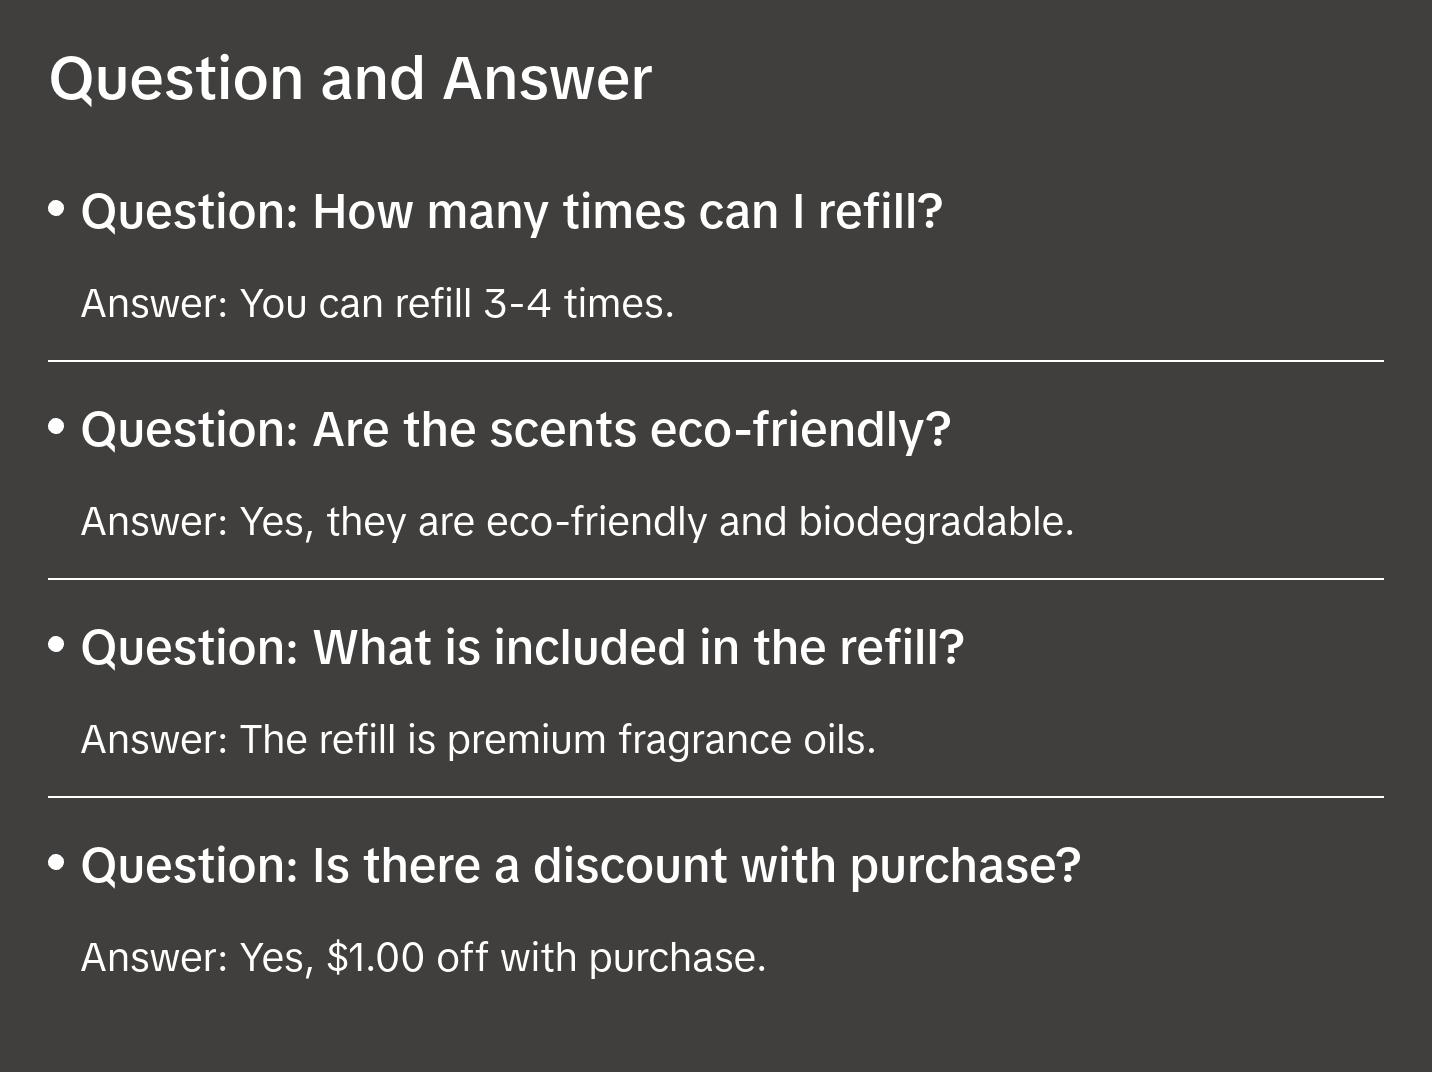Open "What is included in the refill?"

point(522,648)
